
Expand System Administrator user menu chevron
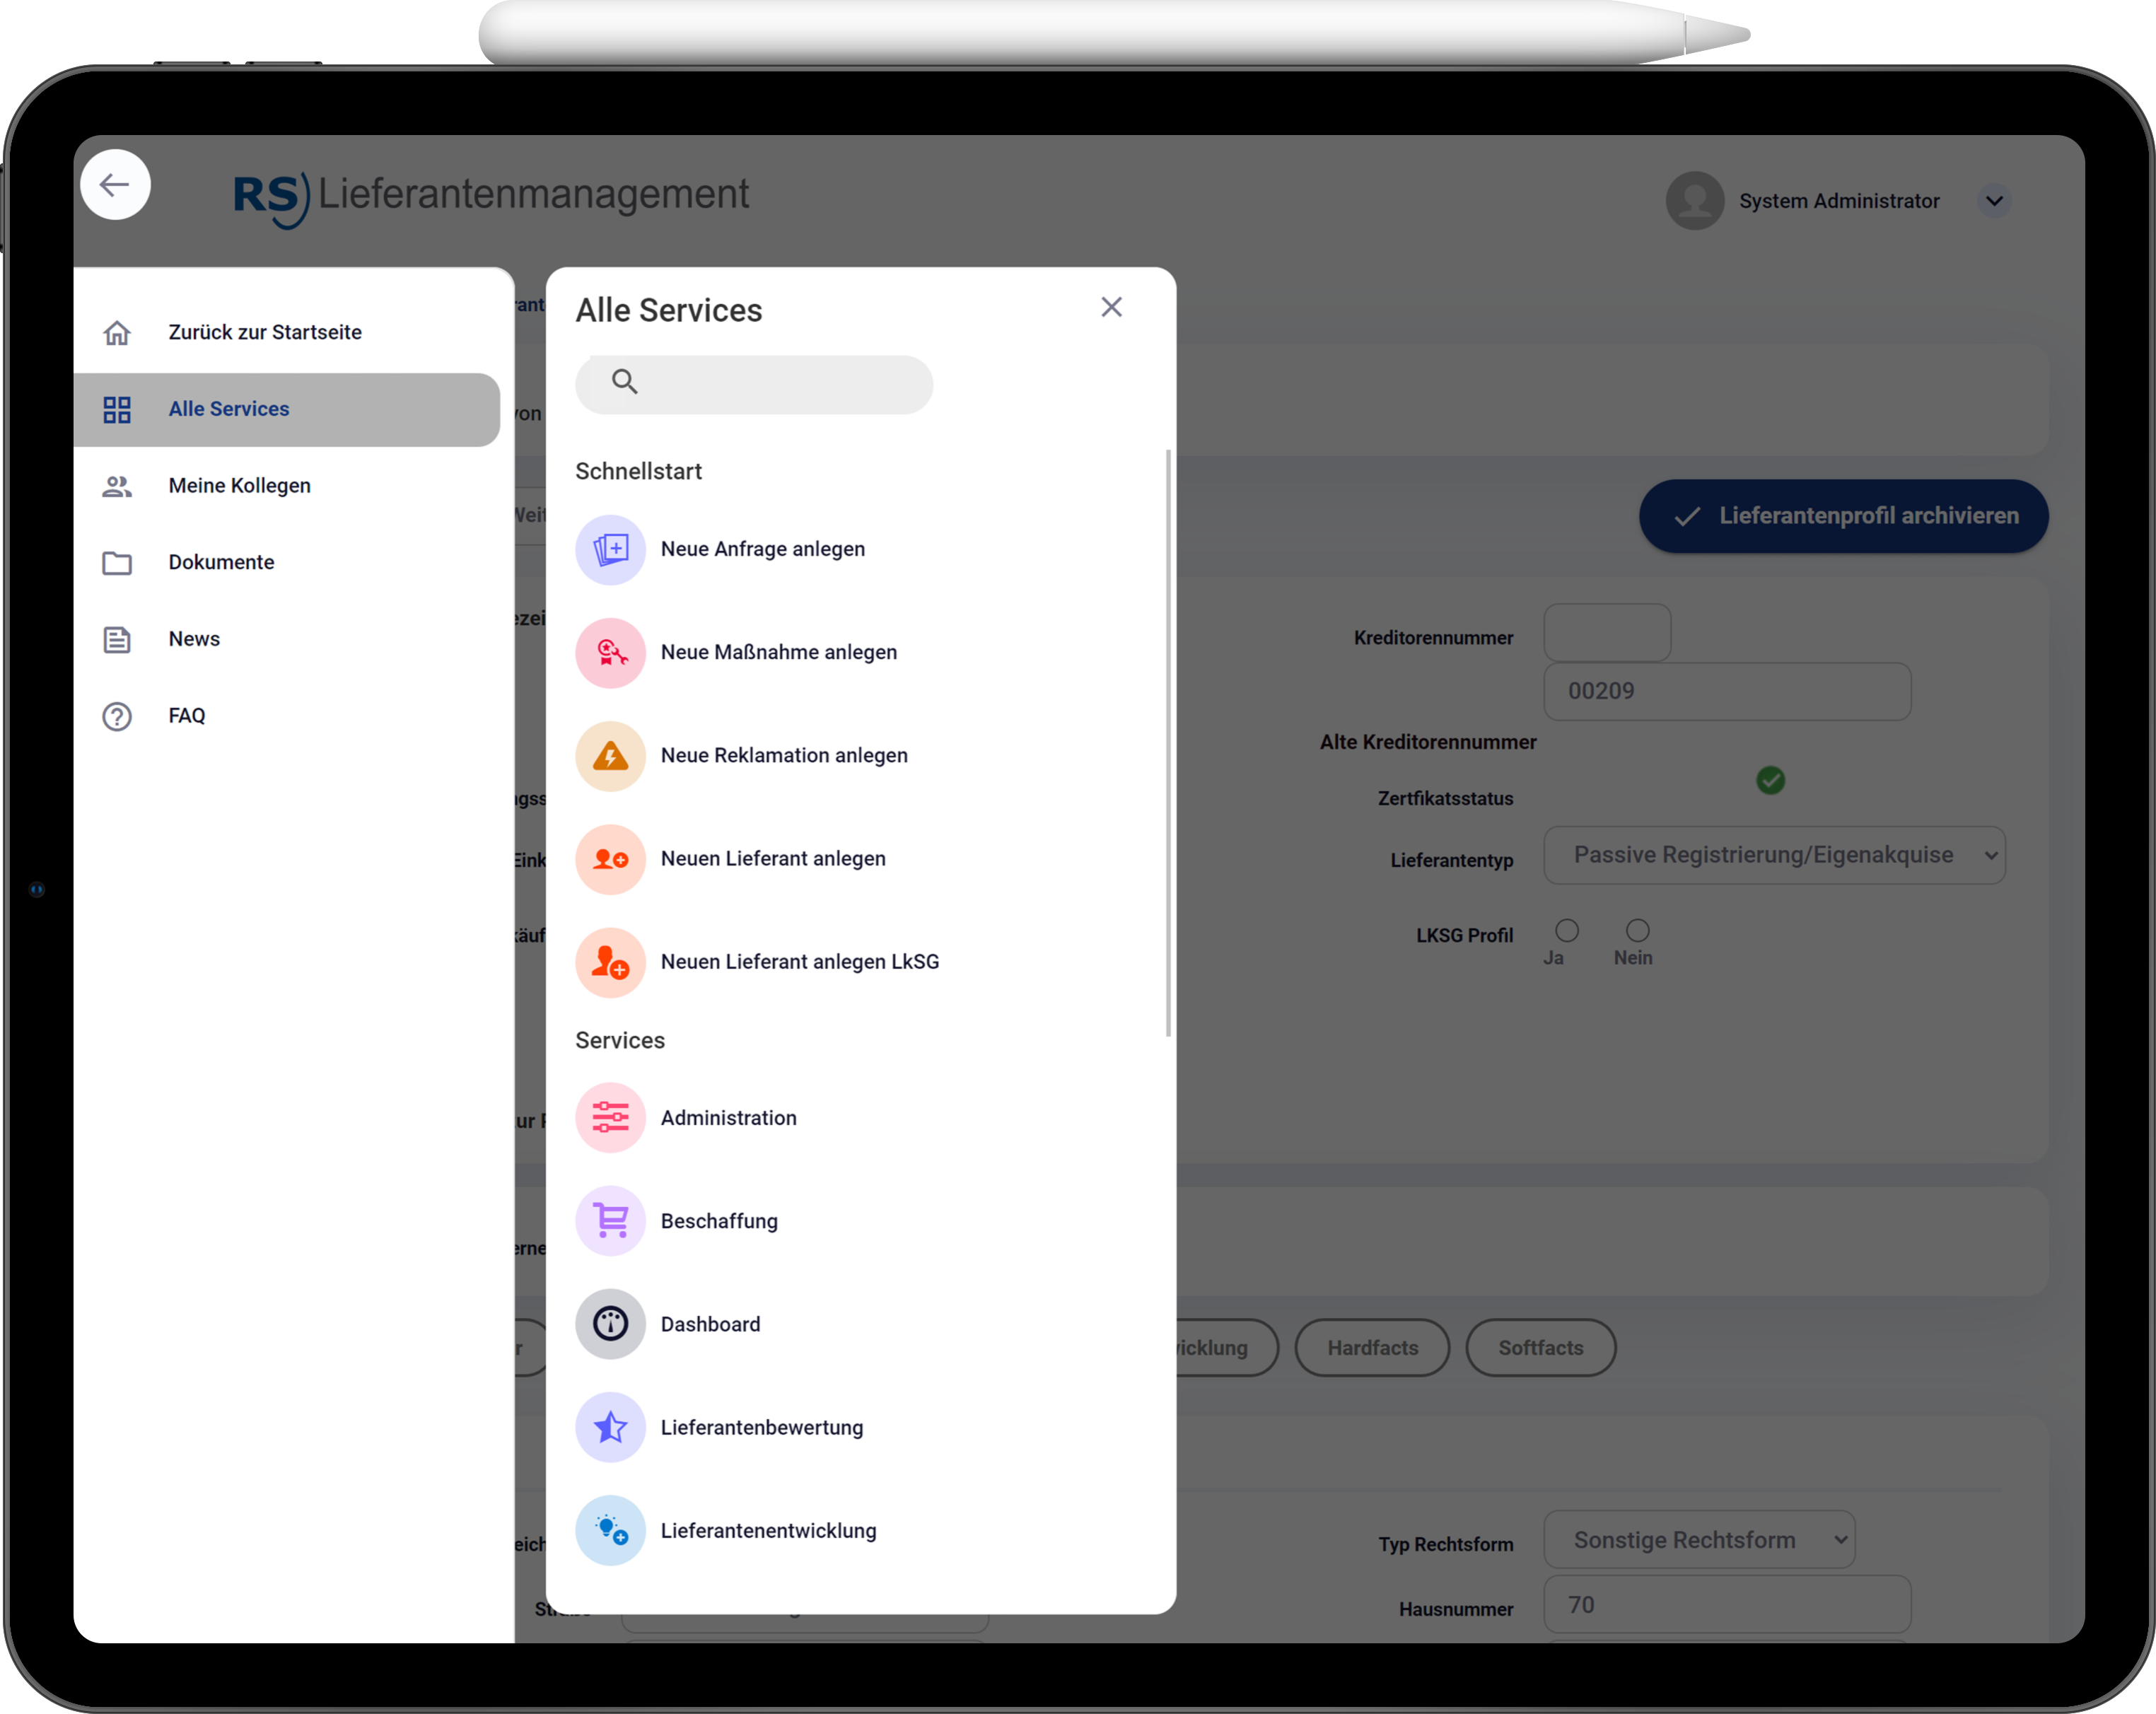[1993, 201]
